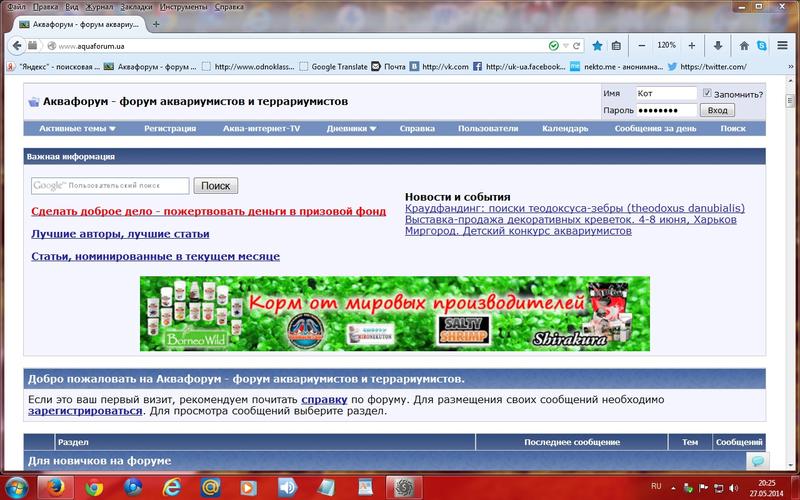Click the Skype icon in browser toolbar
The image size is (800, 500).
(x=763, y=45)
